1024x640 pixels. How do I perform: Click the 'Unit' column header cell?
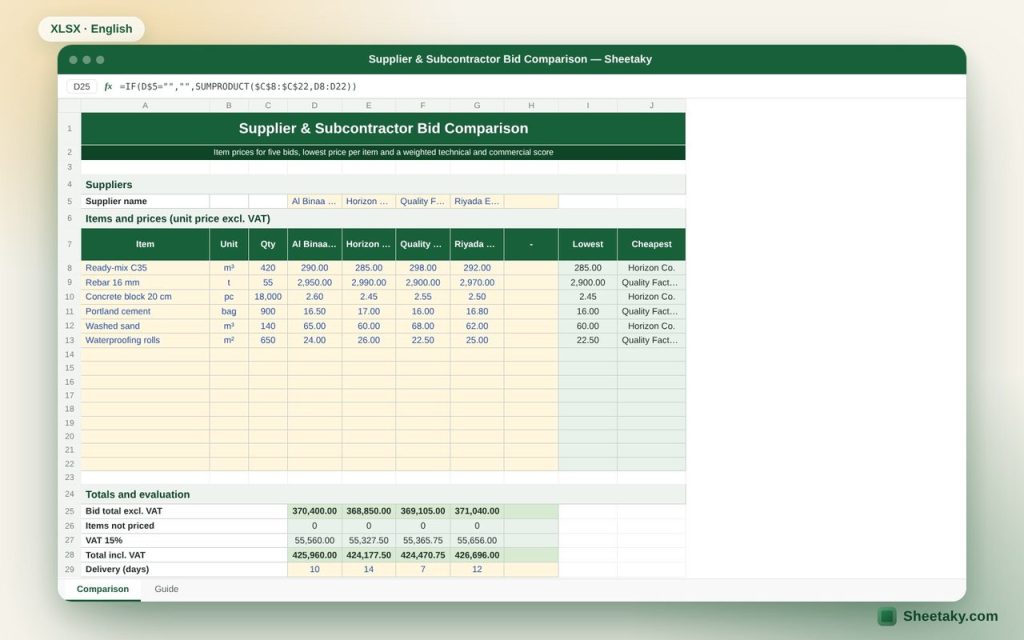pos(229,244)
